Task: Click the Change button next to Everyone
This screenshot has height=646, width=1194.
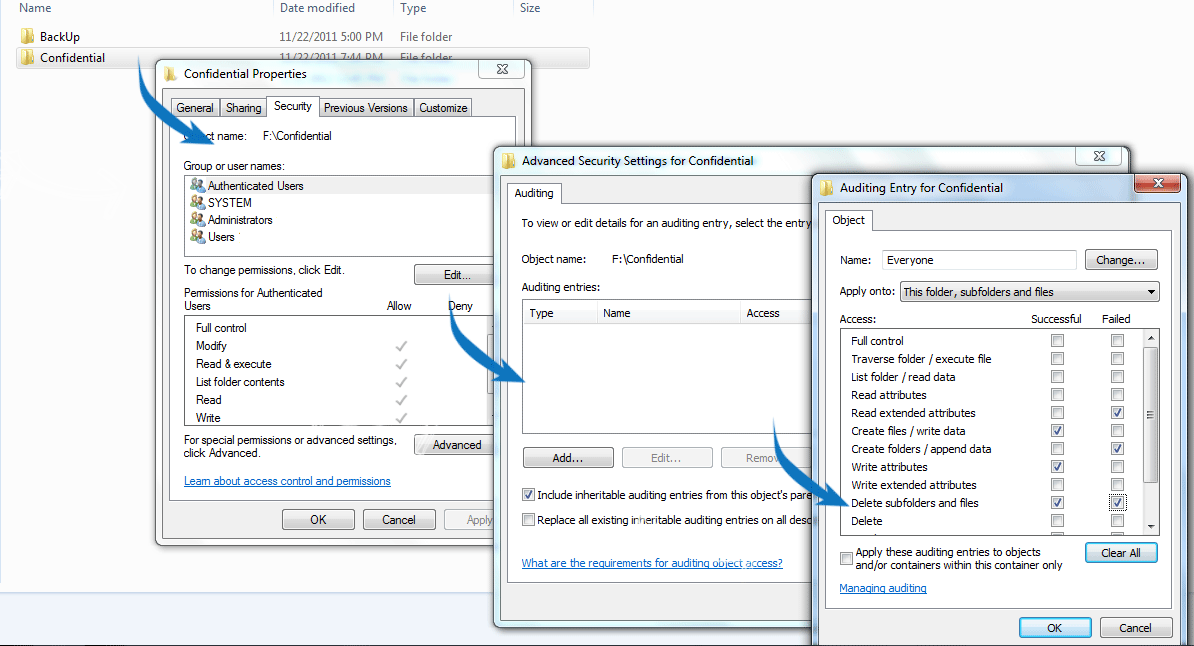Action: (1120, 259)
